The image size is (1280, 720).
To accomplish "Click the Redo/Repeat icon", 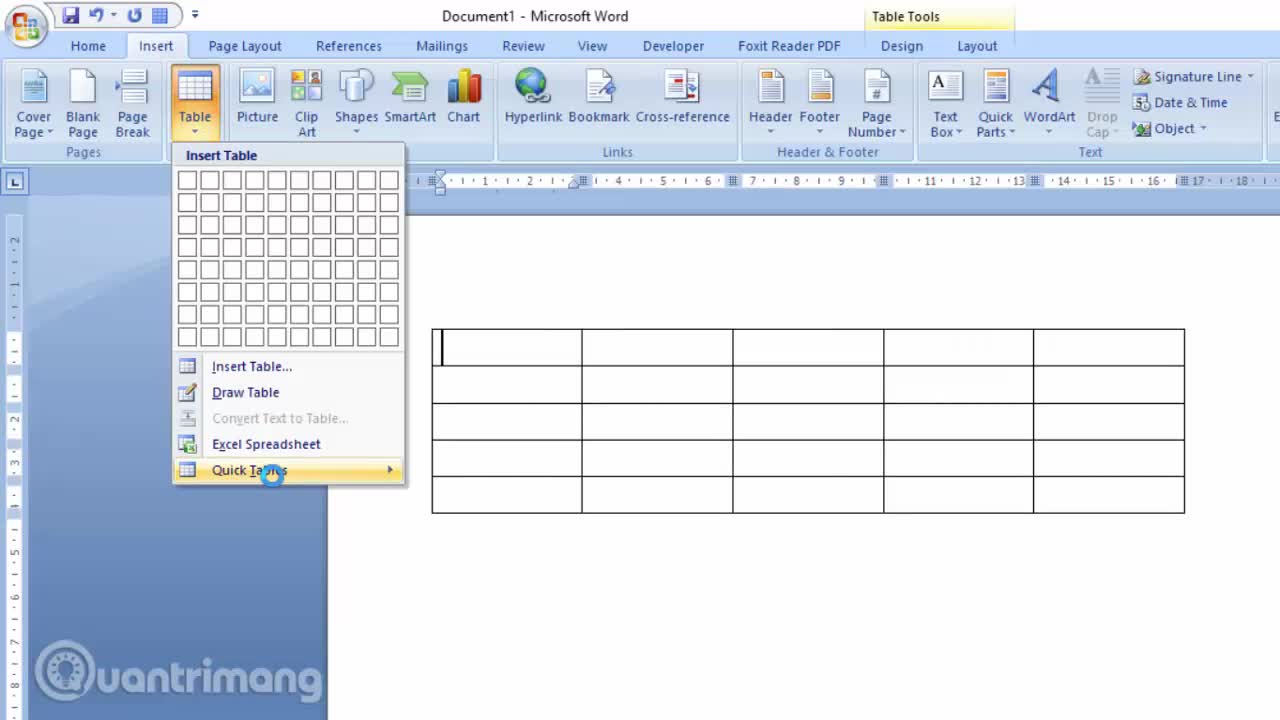I will click(x=135, y=15).
